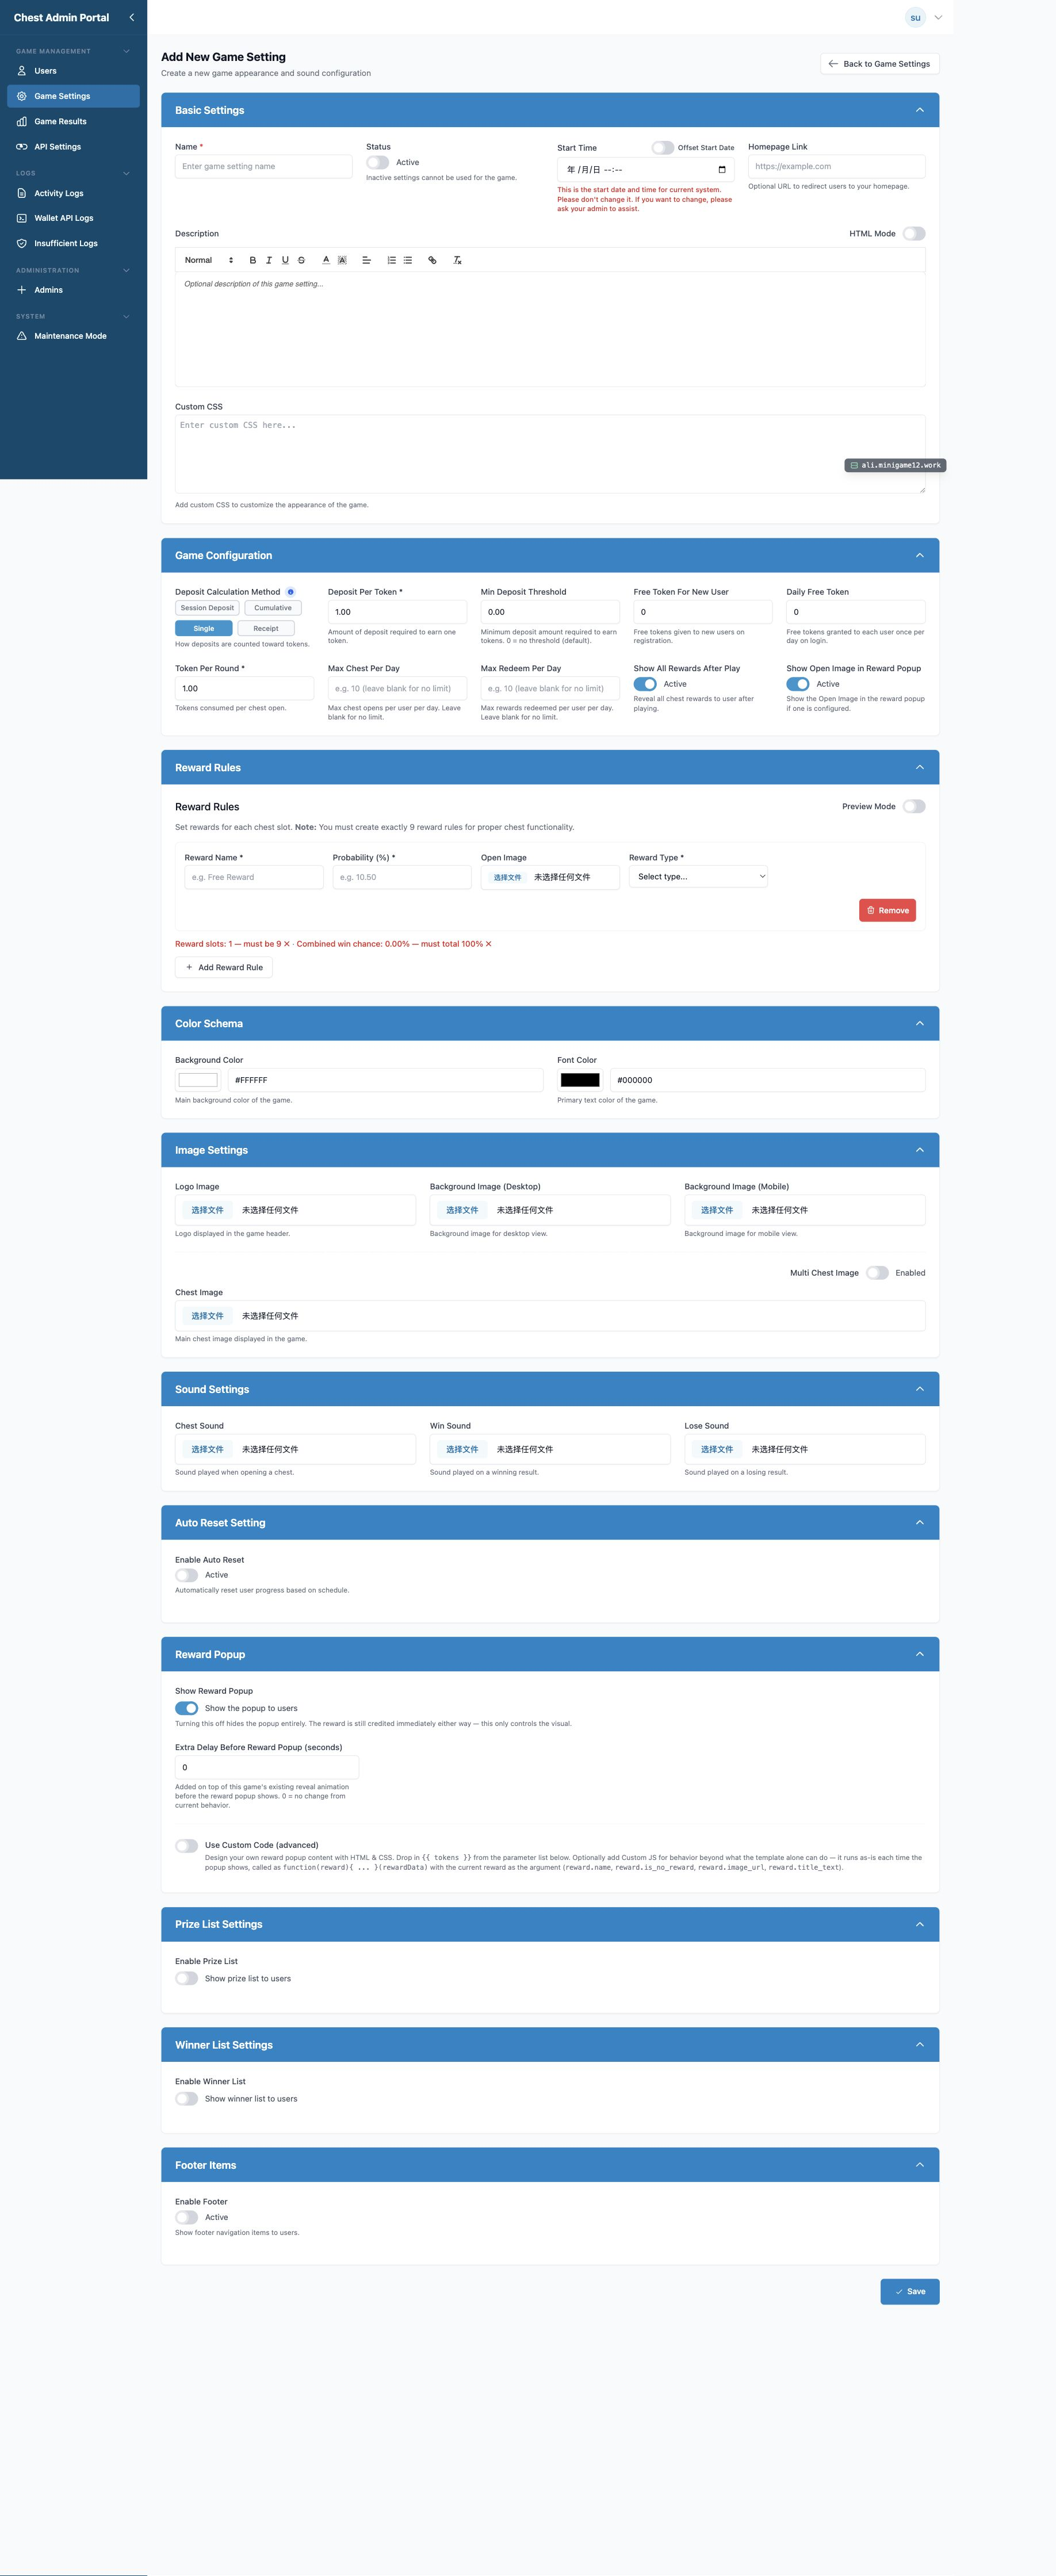Toggle the Status Active switch
Image resolution: width=1056 pixels, height=2576 pixels.
point(378,162)
